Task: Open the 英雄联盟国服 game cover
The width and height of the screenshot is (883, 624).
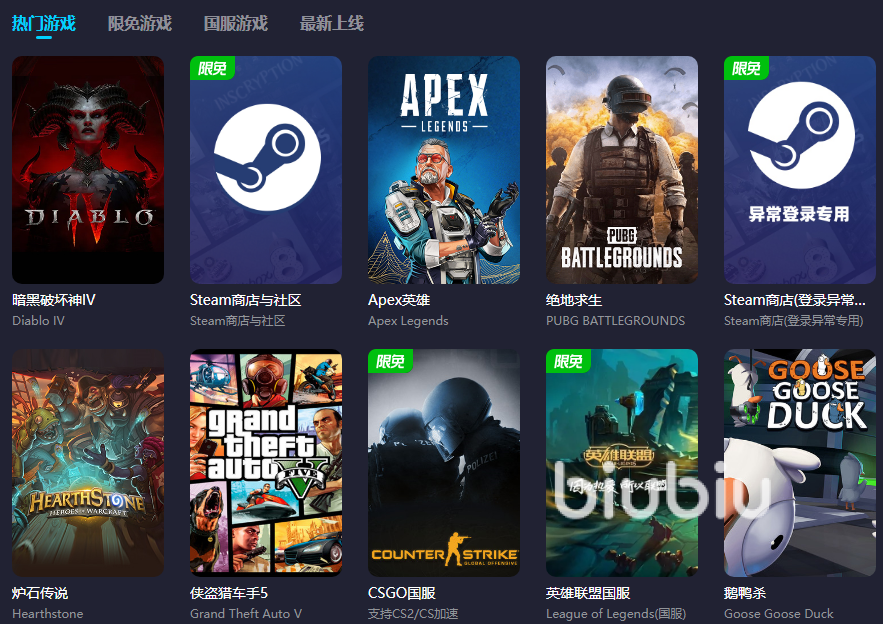Action: [x=622, y=462]
